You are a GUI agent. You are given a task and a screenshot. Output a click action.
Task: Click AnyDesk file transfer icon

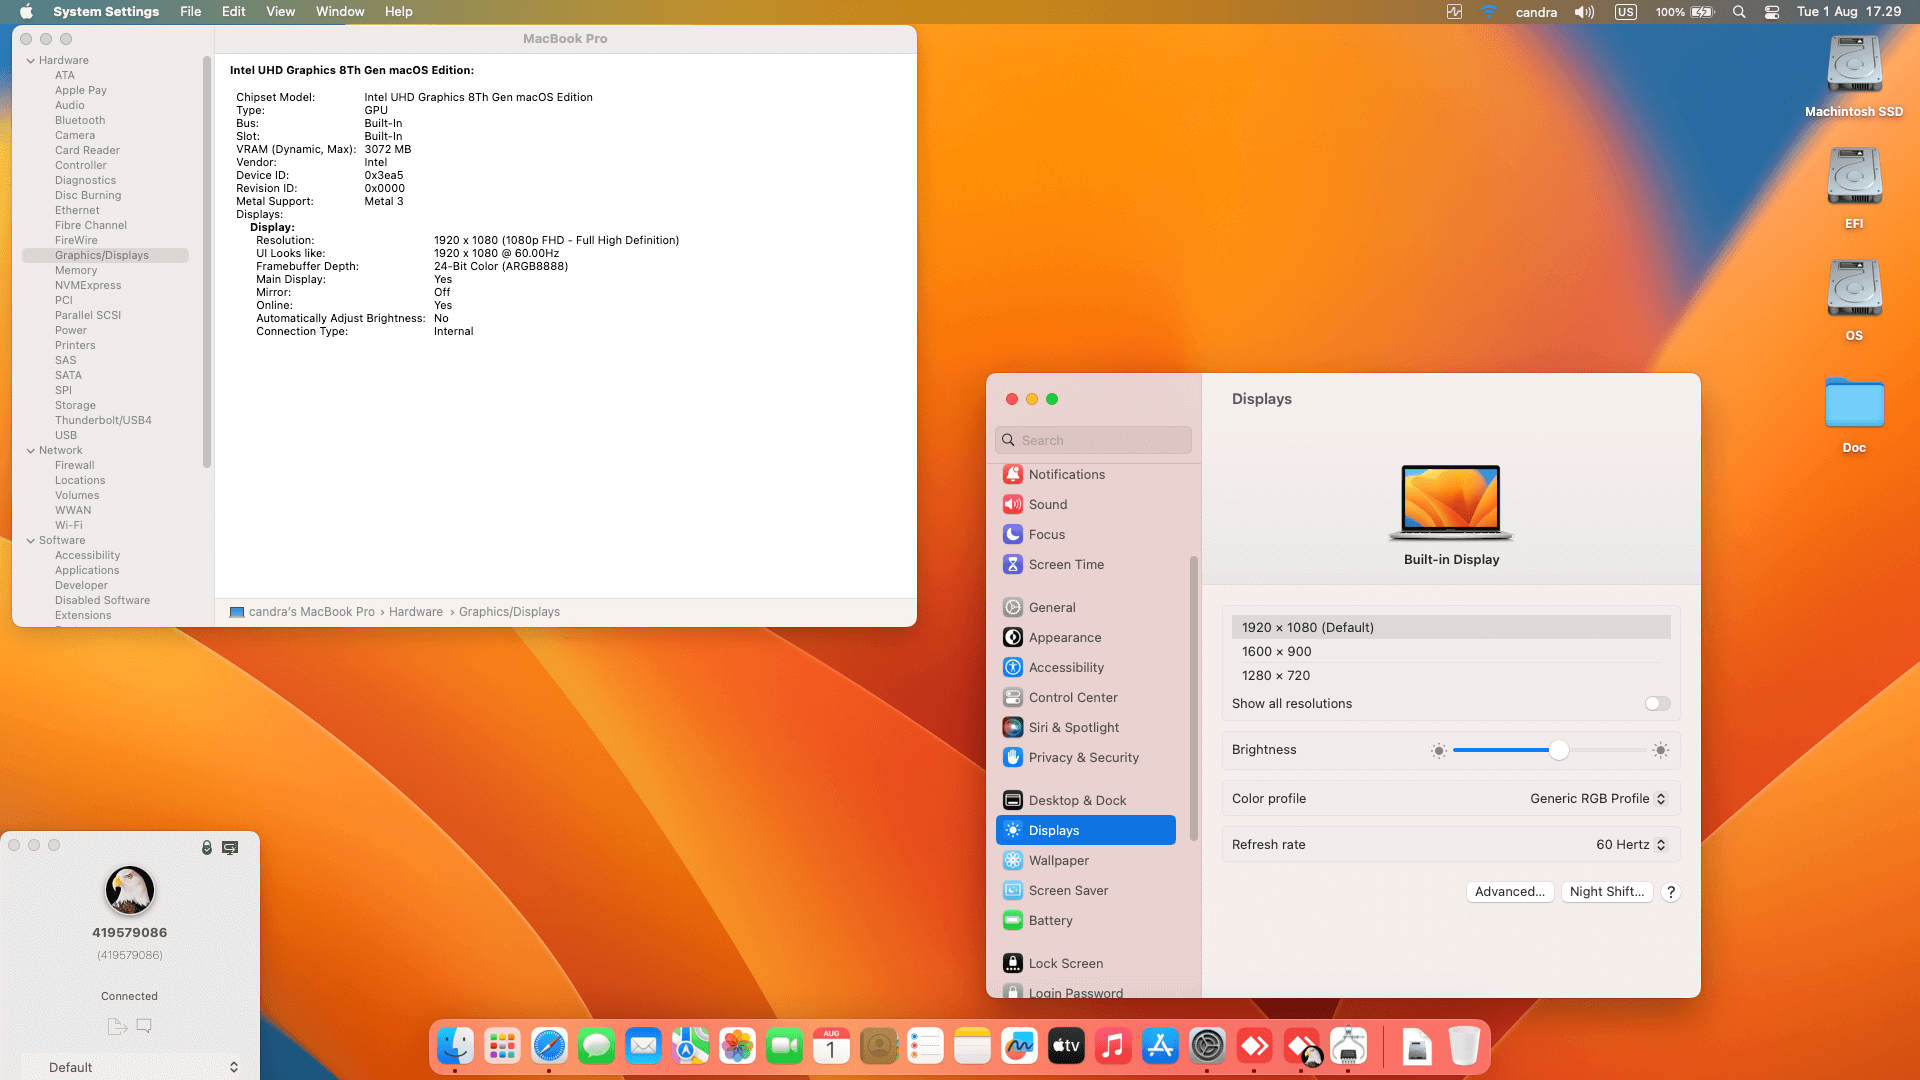(x=117, y=1026)
